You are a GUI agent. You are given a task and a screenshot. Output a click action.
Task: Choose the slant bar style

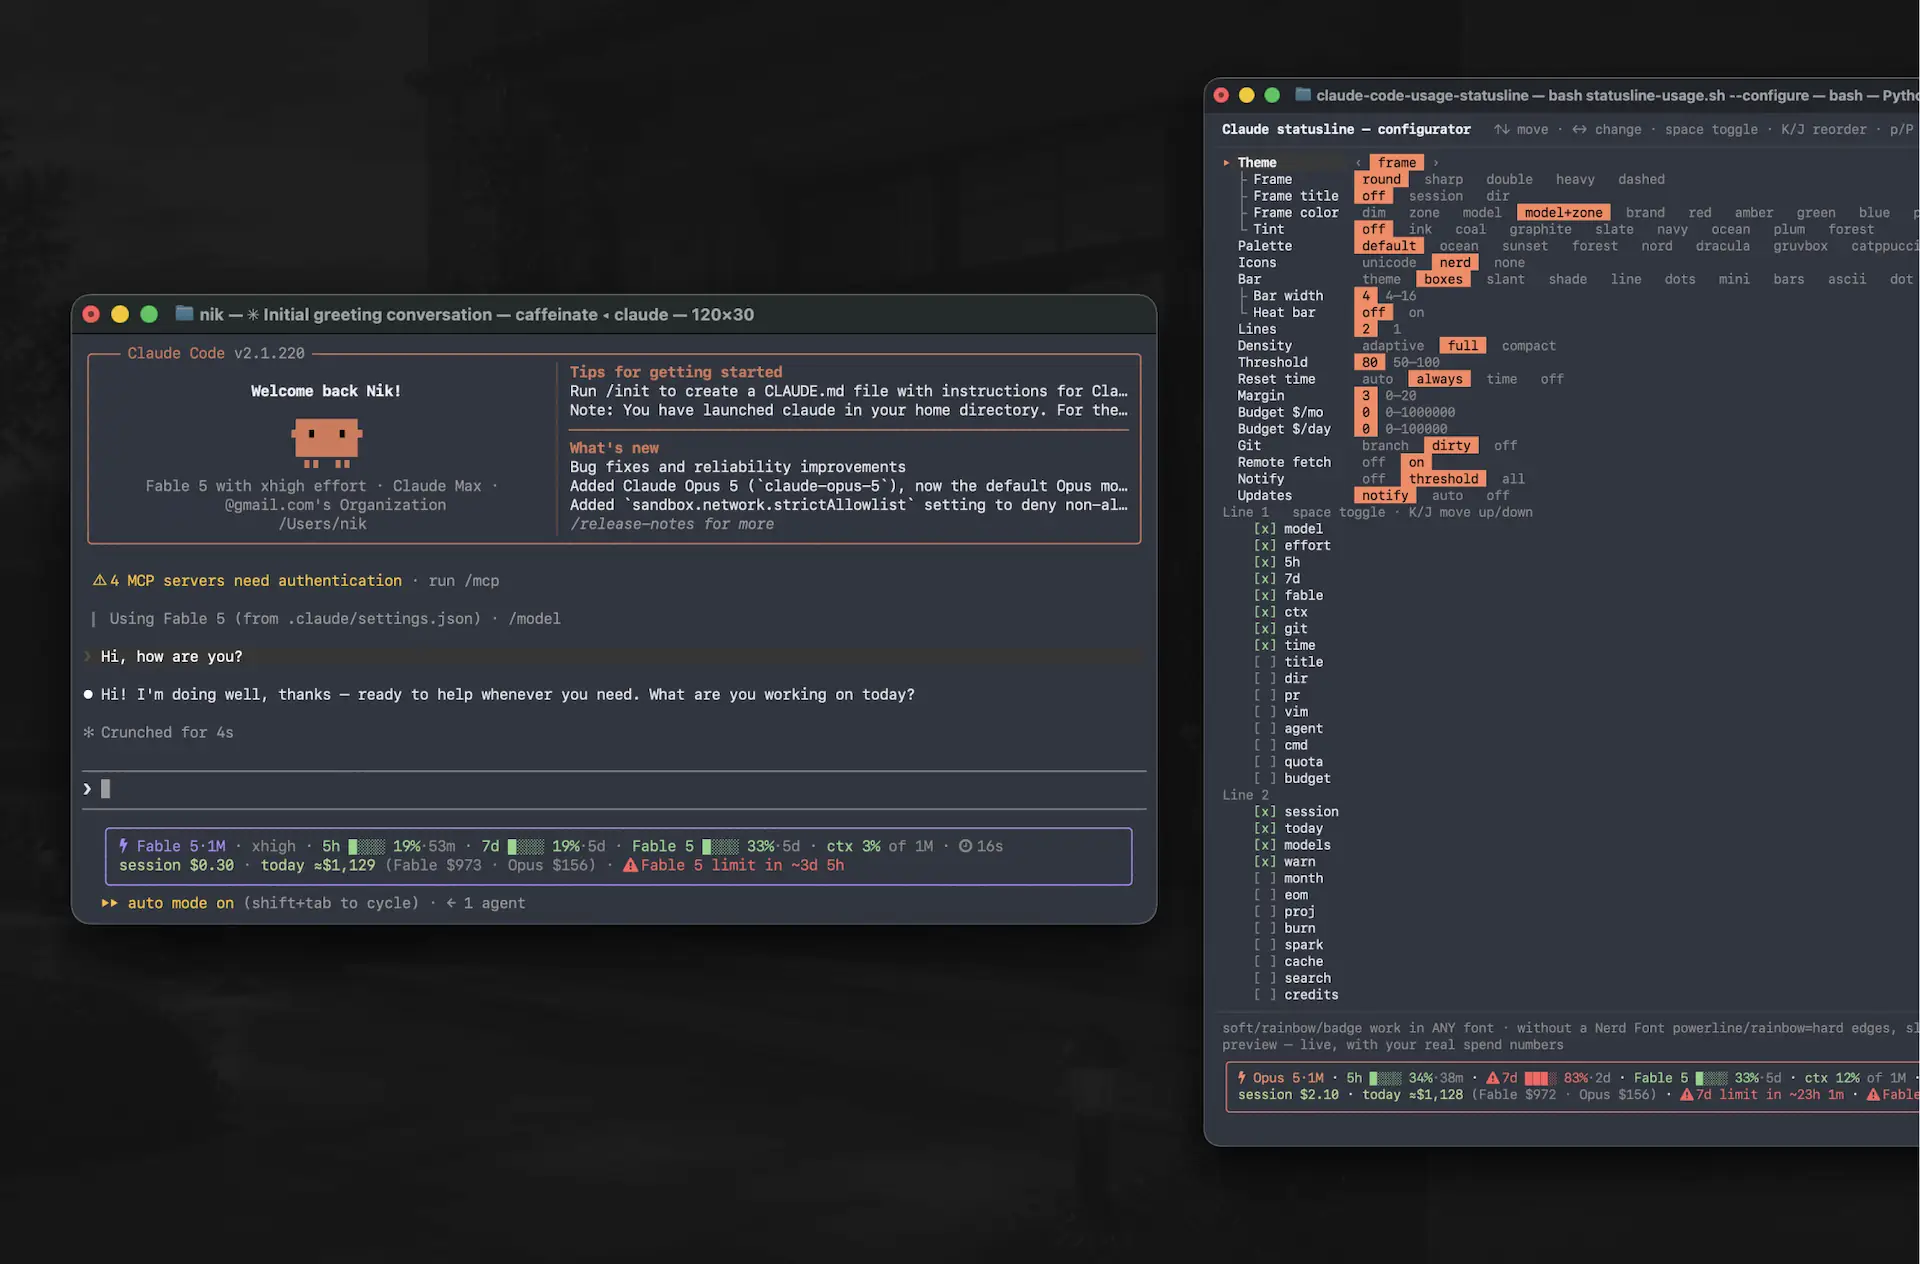point(1506,280)
